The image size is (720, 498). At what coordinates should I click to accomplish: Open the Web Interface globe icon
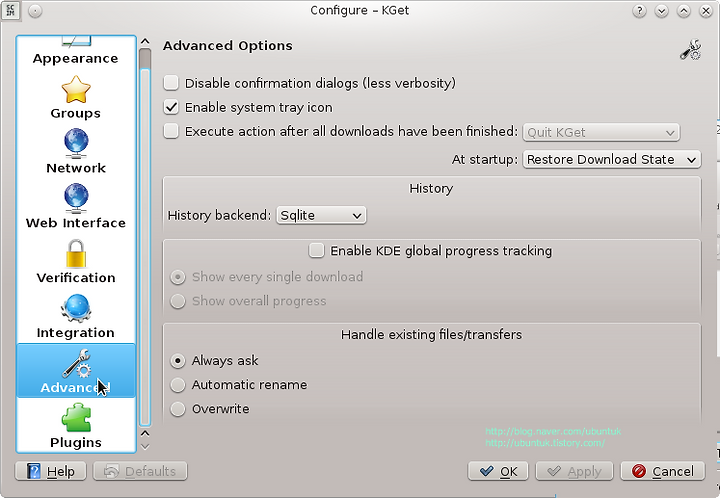[76, 198]
